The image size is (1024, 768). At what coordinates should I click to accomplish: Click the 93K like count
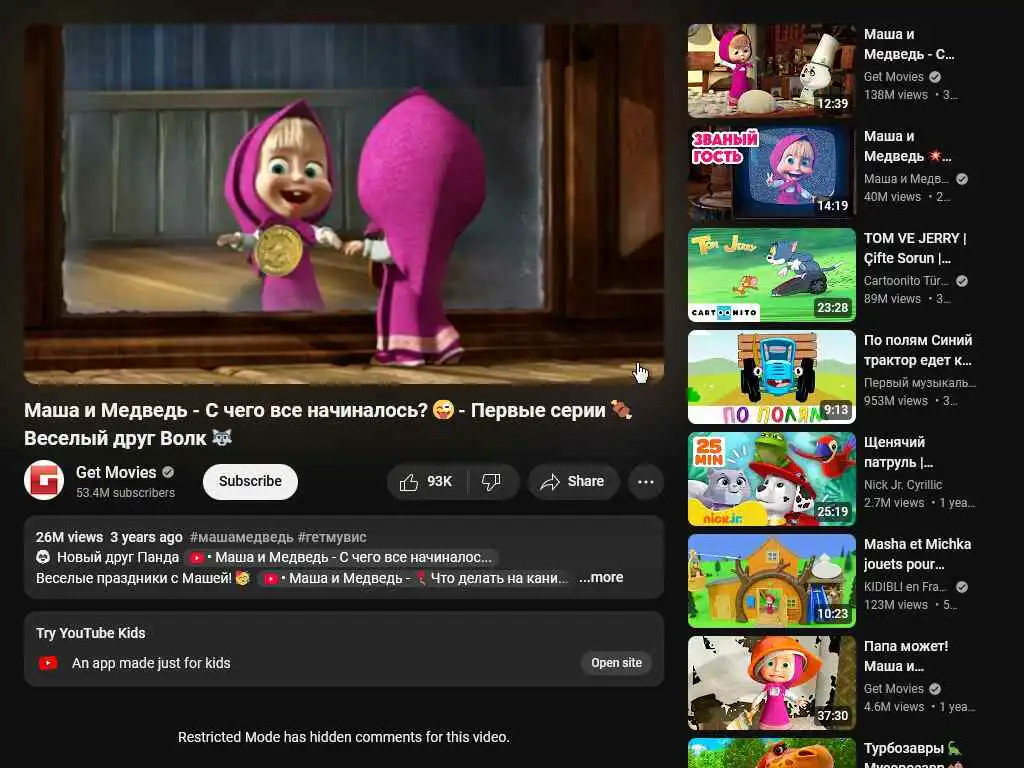click(x=439, y=481)
